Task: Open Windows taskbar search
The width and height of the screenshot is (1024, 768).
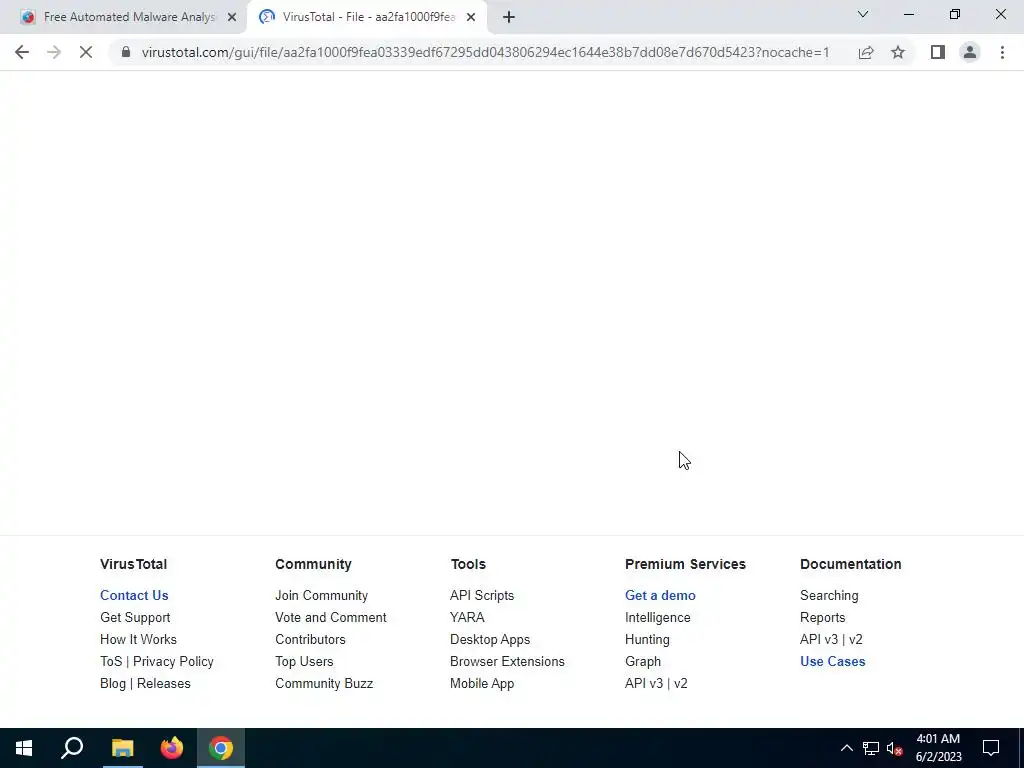Action: (x=72, y=748)
